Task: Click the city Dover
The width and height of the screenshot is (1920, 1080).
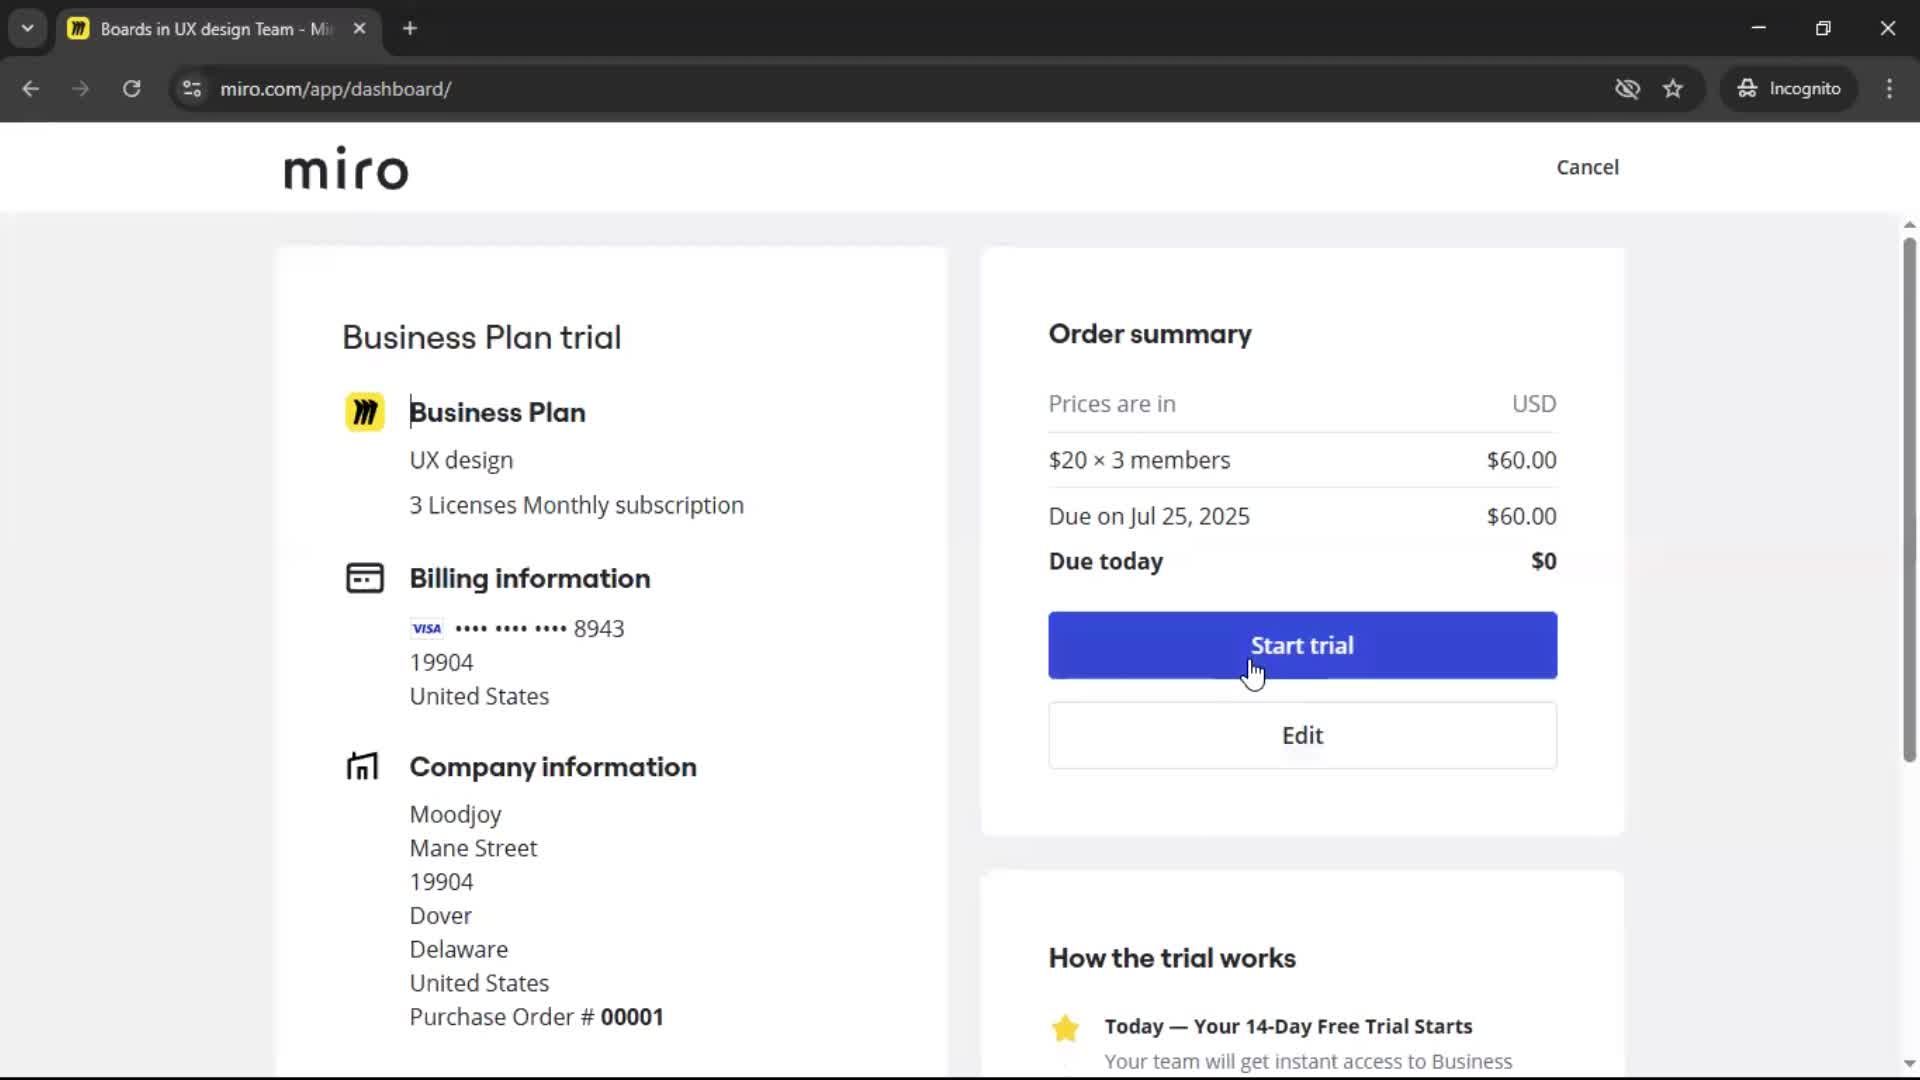Action: click(x=440, y=916)
